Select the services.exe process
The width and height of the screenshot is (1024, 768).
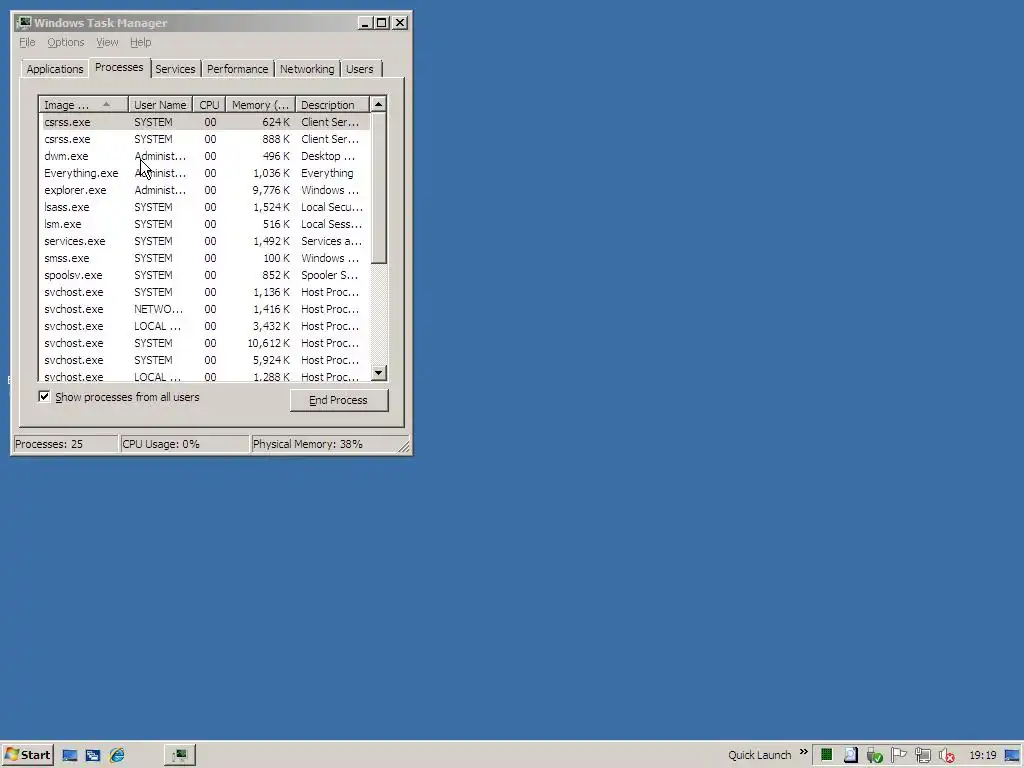204,241
